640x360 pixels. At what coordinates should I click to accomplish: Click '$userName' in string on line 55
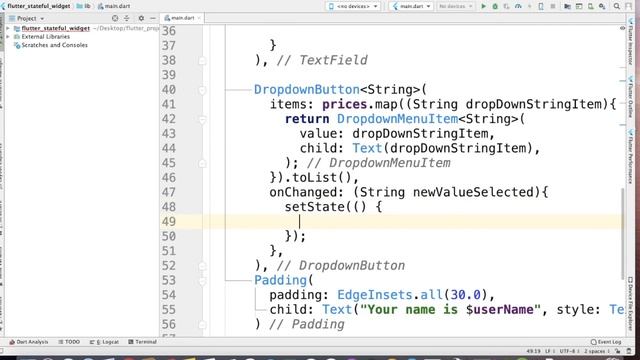500,310
